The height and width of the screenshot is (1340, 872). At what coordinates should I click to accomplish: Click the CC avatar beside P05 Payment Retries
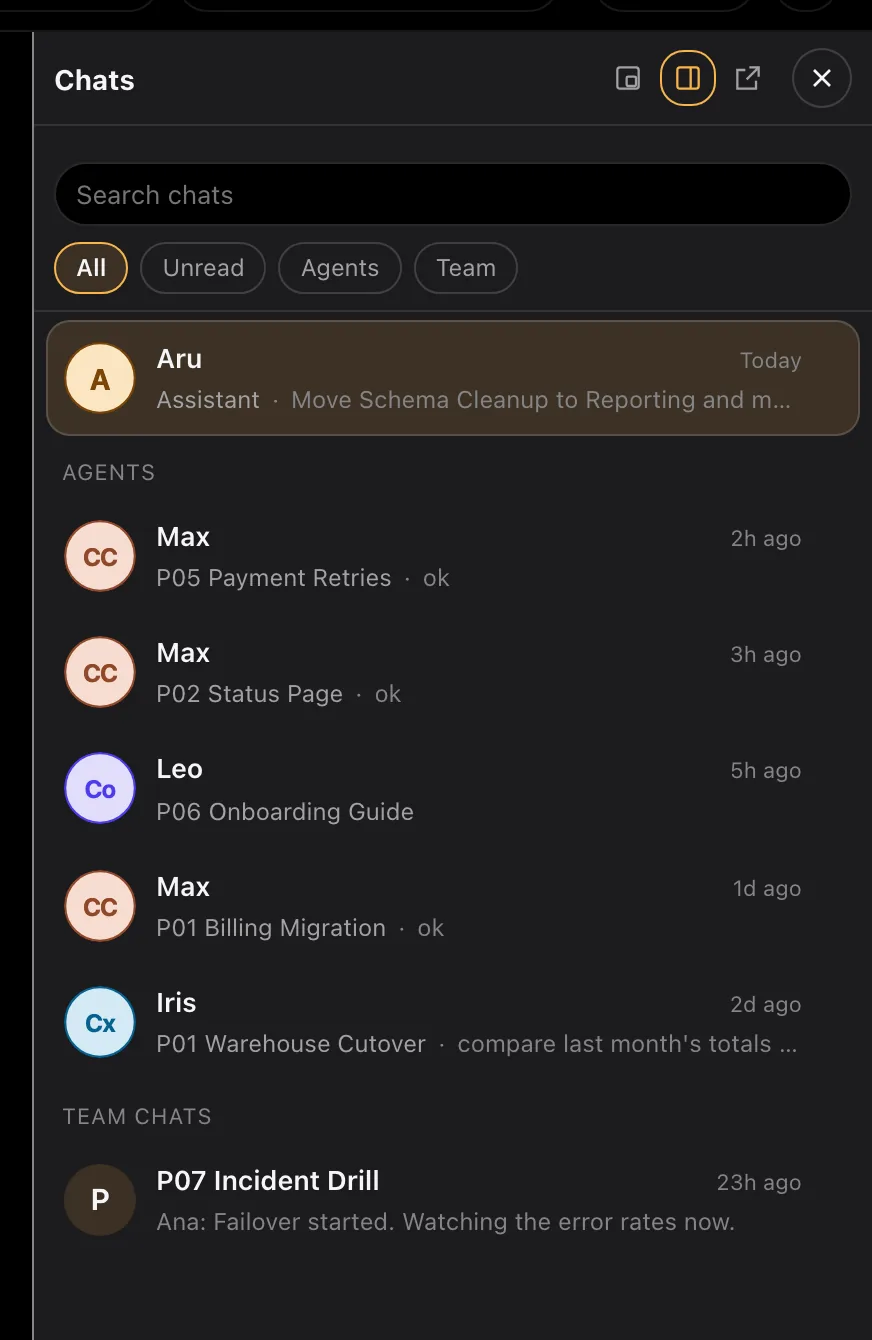coord(100,557)
